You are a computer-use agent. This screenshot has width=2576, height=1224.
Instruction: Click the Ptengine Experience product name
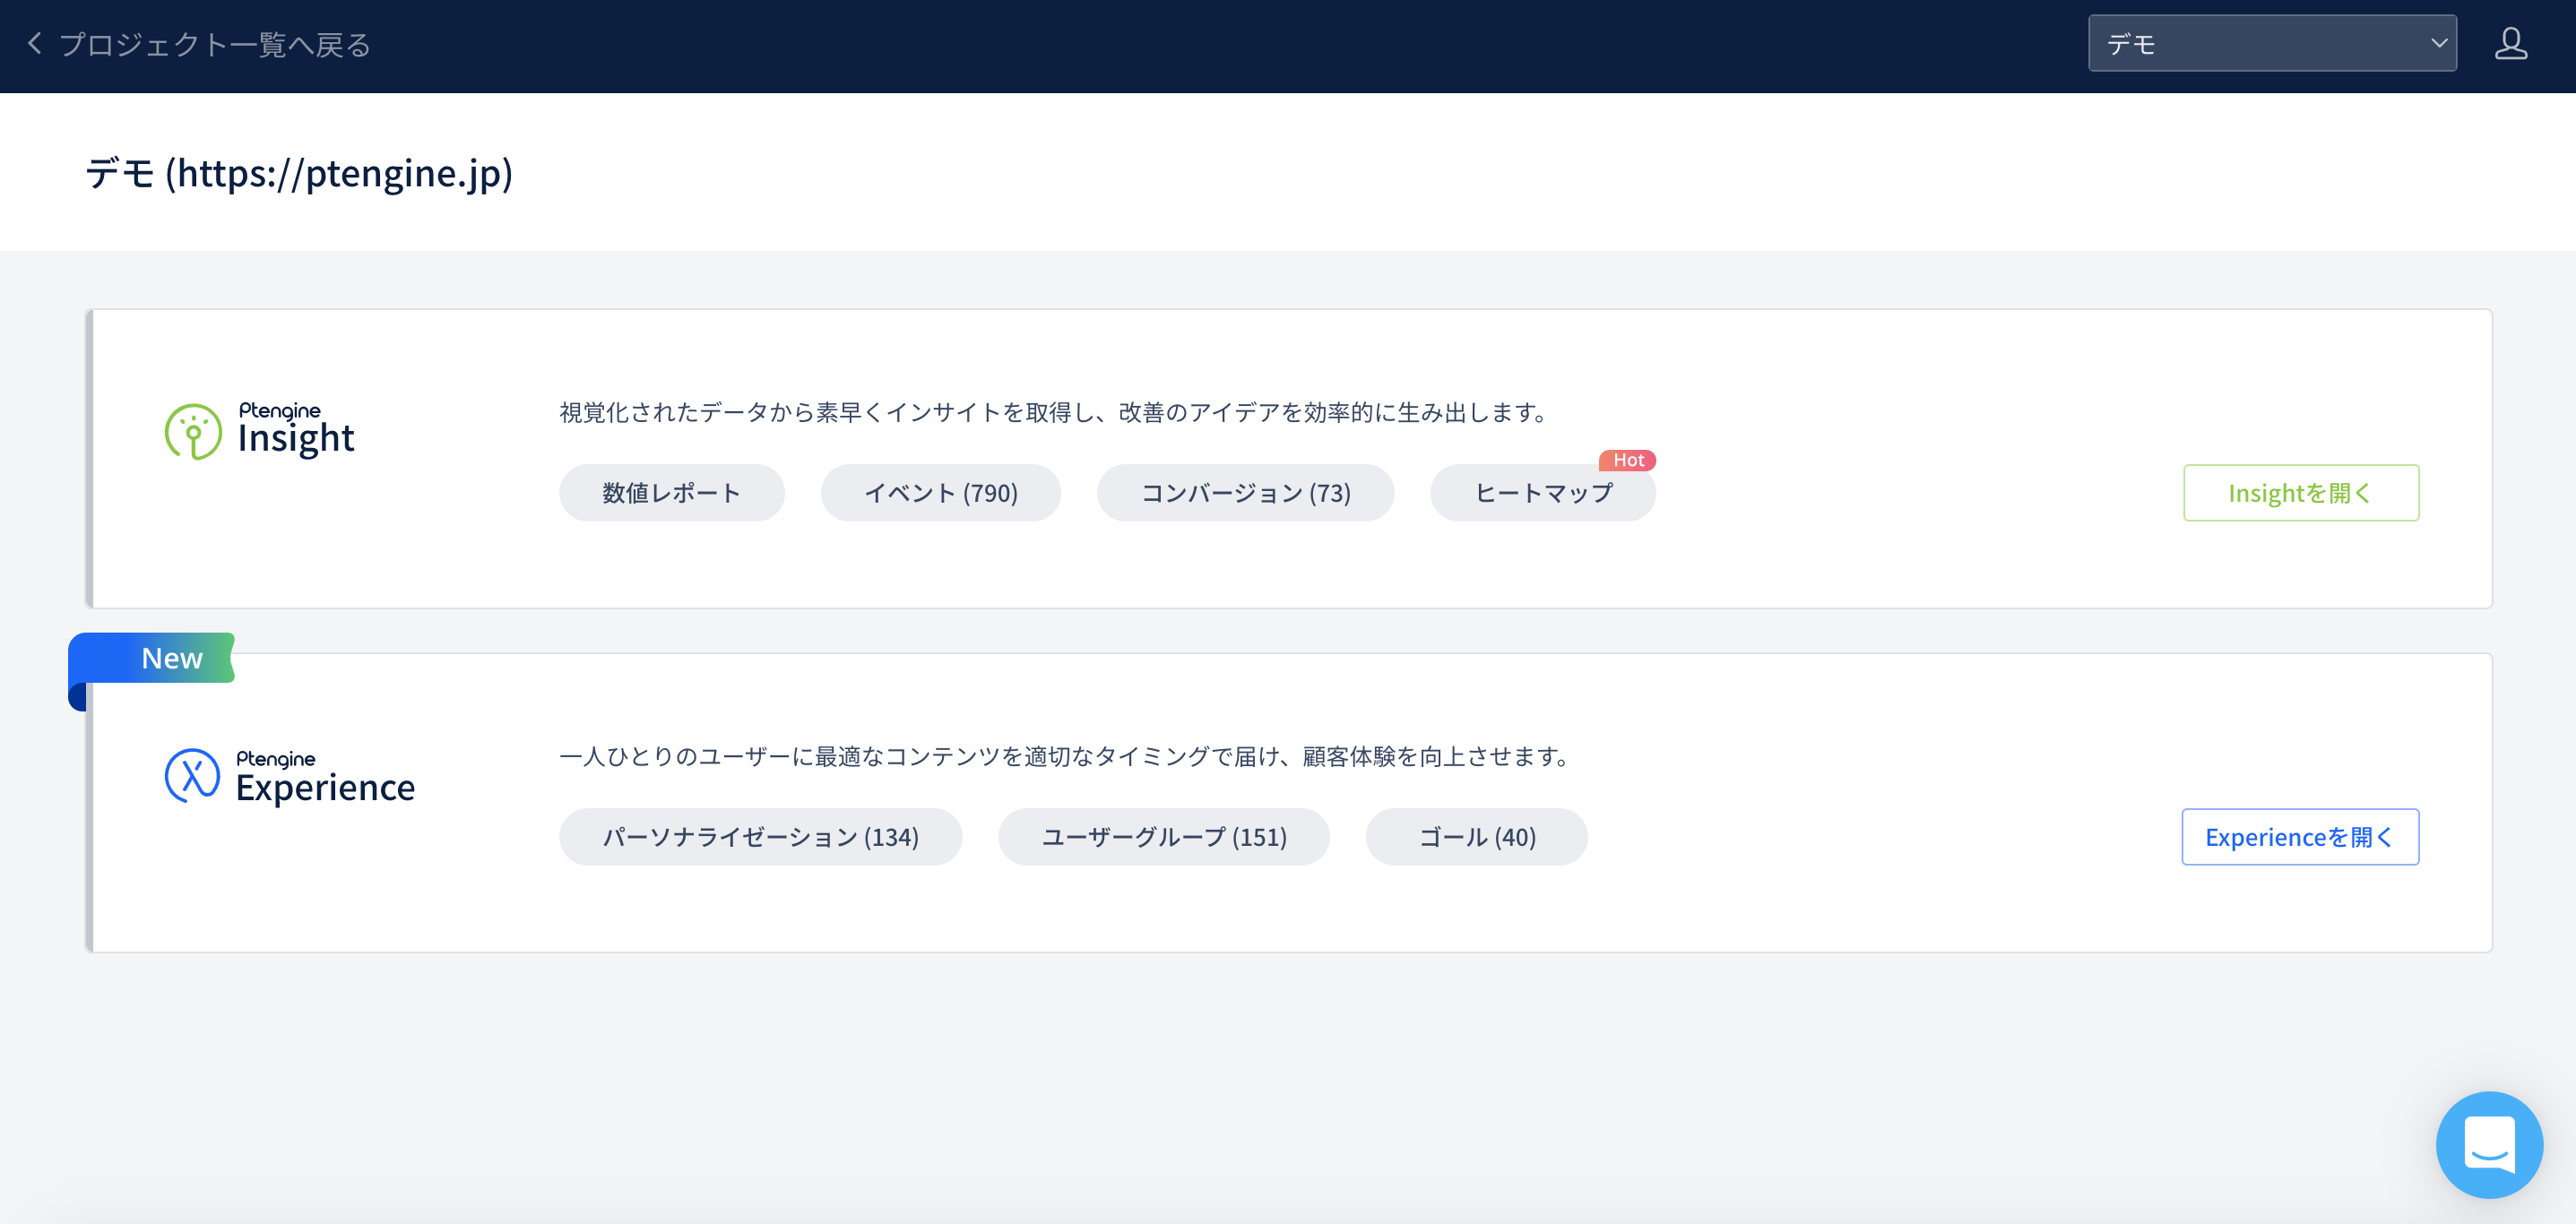pyautogui.click(x=325, y=777)
